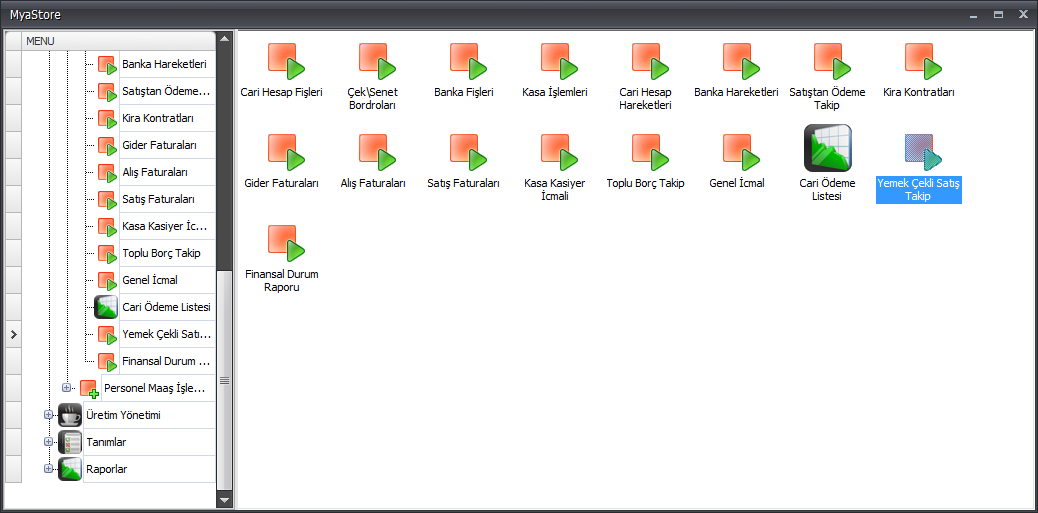Open Gider Faturaları icon in main panel
This screenshot has height=513, width=1038.
[x=286, y=152]
